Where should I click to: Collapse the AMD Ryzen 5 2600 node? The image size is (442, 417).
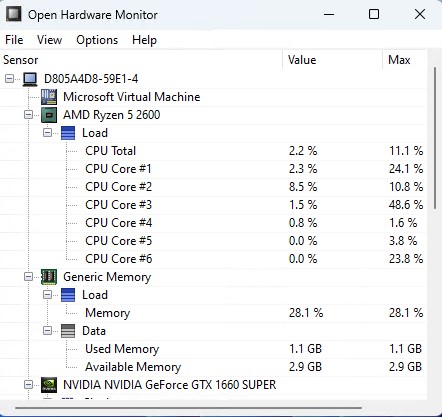29,115
